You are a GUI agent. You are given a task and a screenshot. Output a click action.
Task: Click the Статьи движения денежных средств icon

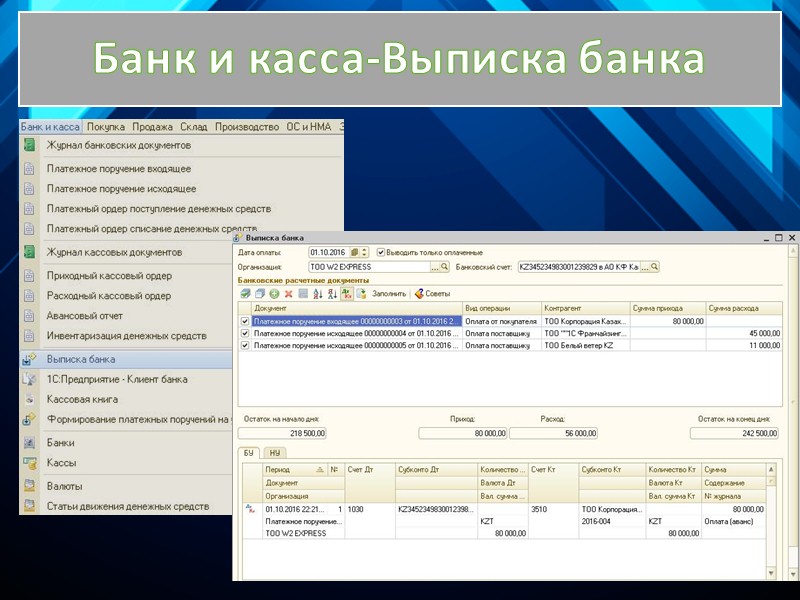click(x=30, y=506)
